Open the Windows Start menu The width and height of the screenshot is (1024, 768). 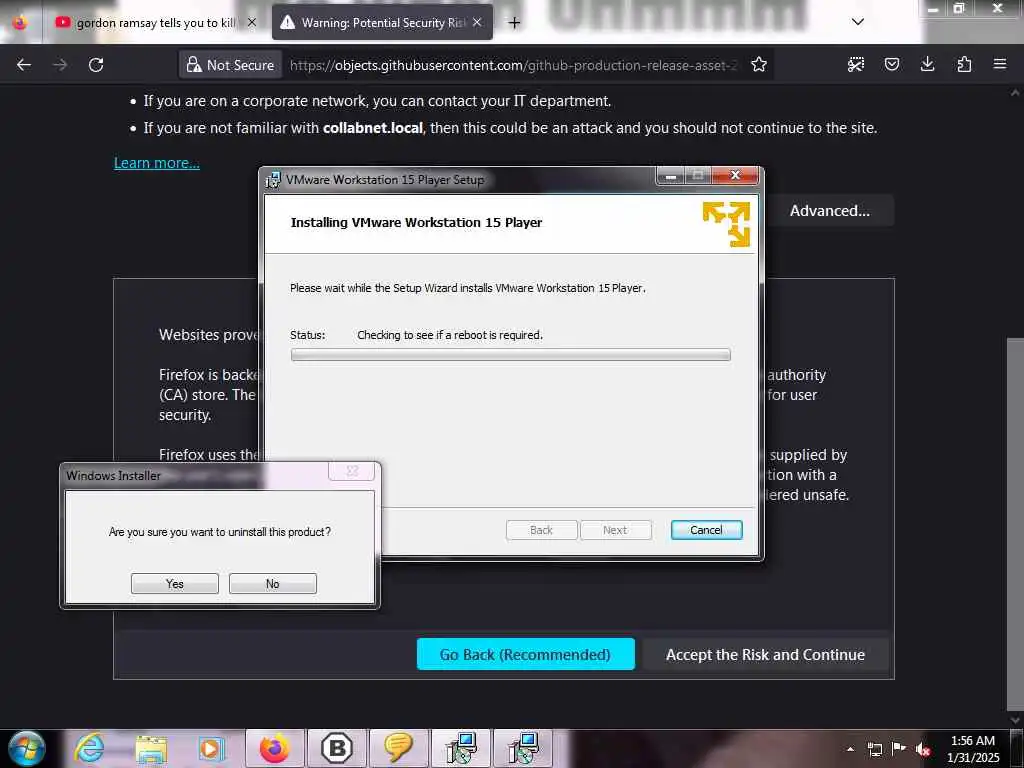27,748
